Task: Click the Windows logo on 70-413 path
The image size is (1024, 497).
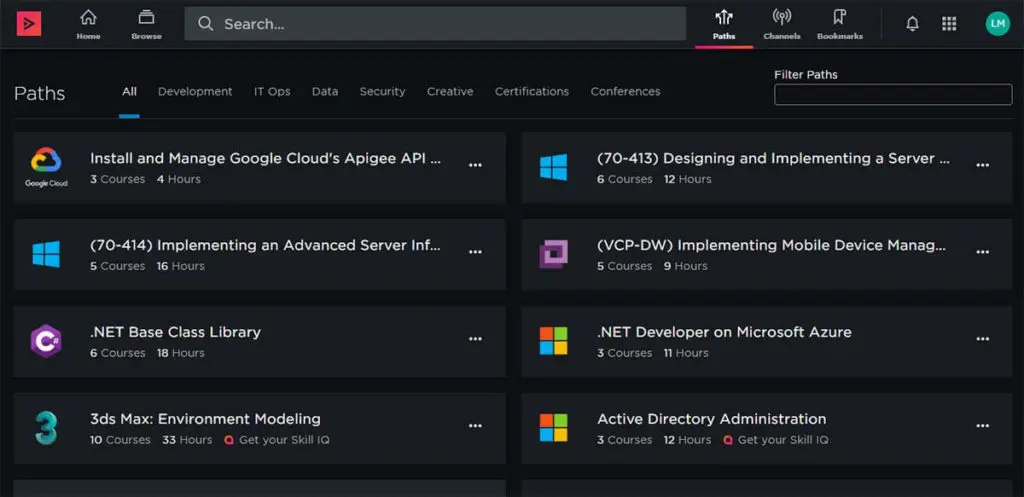Action: click(553, 167)
